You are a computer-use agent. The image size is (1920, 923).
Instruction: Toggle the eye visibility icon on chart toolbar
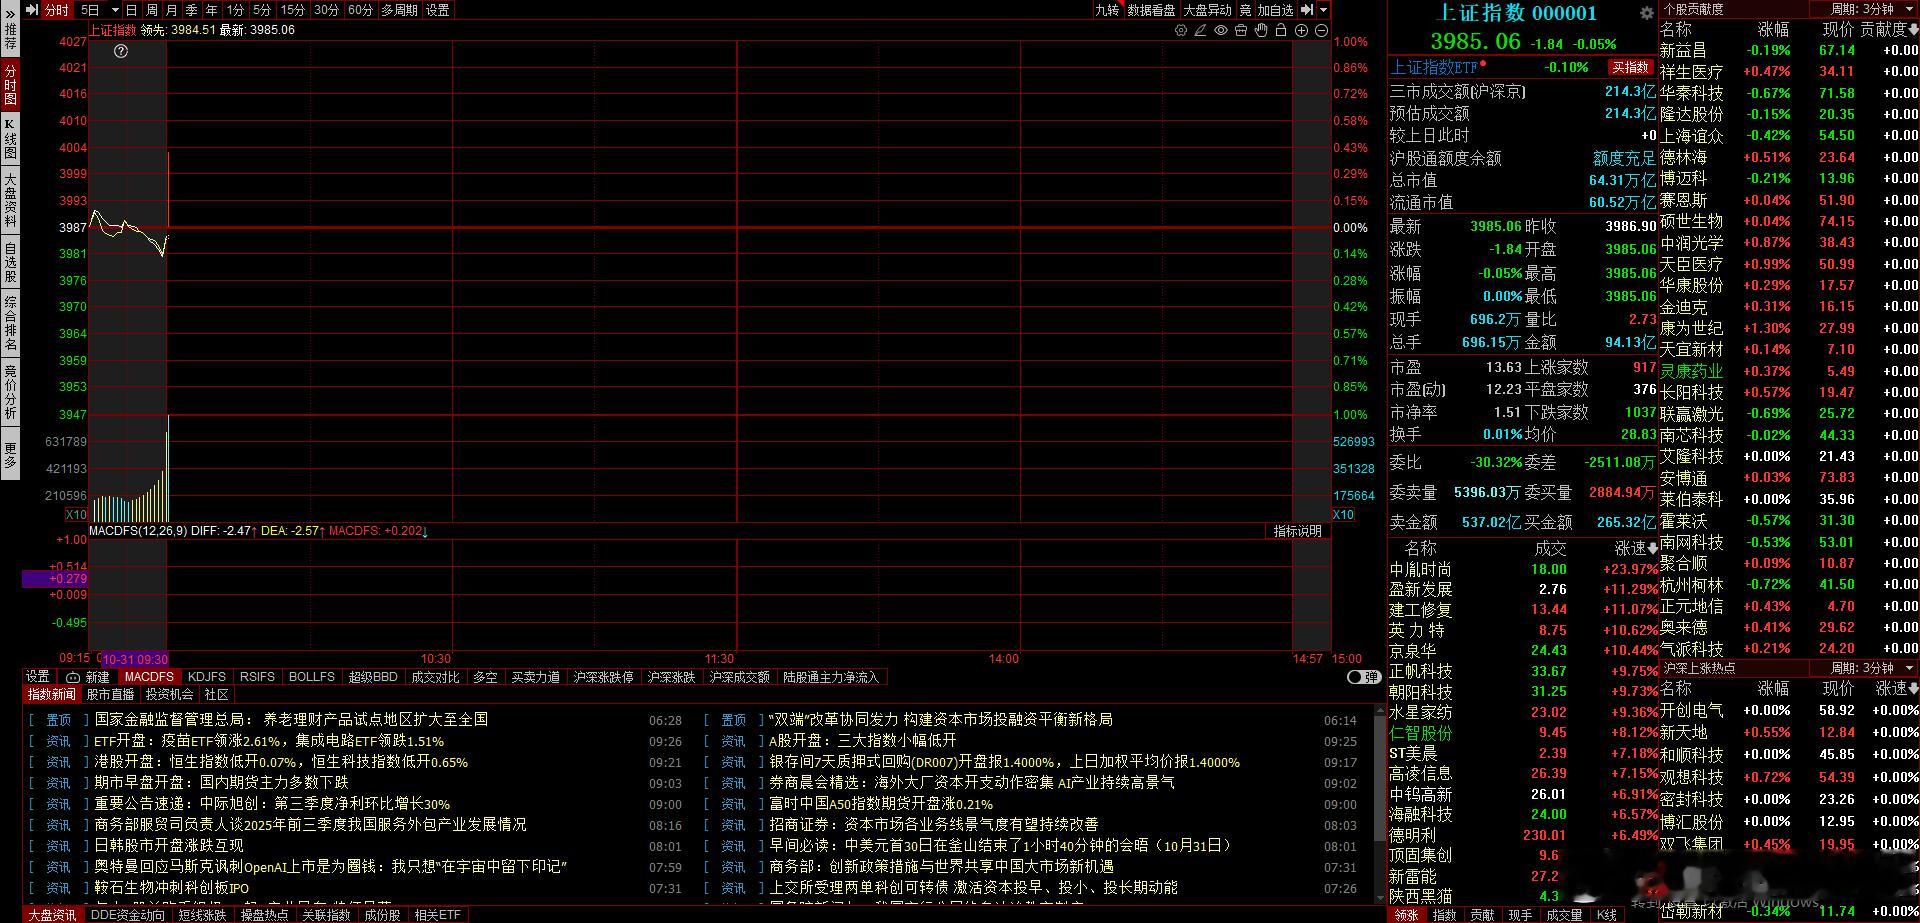[1220, 31]
